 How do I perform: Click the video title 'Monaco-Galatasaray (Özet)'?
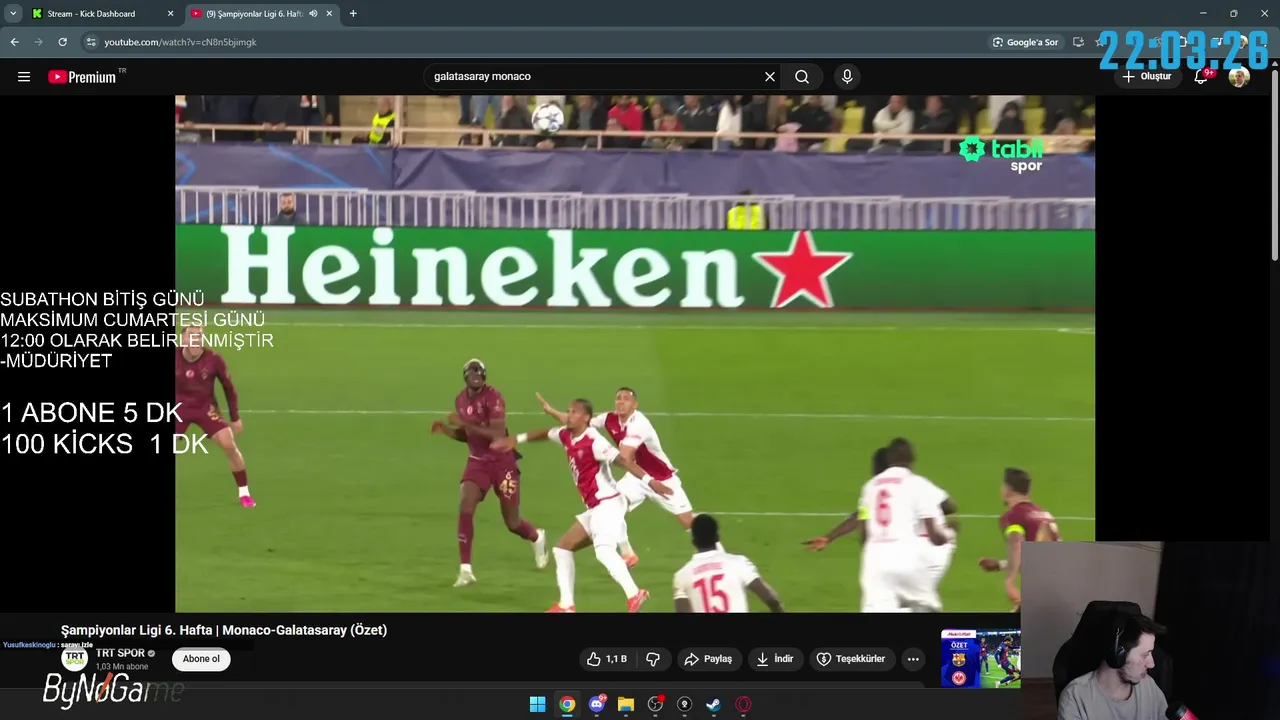[x=305, y=630]
